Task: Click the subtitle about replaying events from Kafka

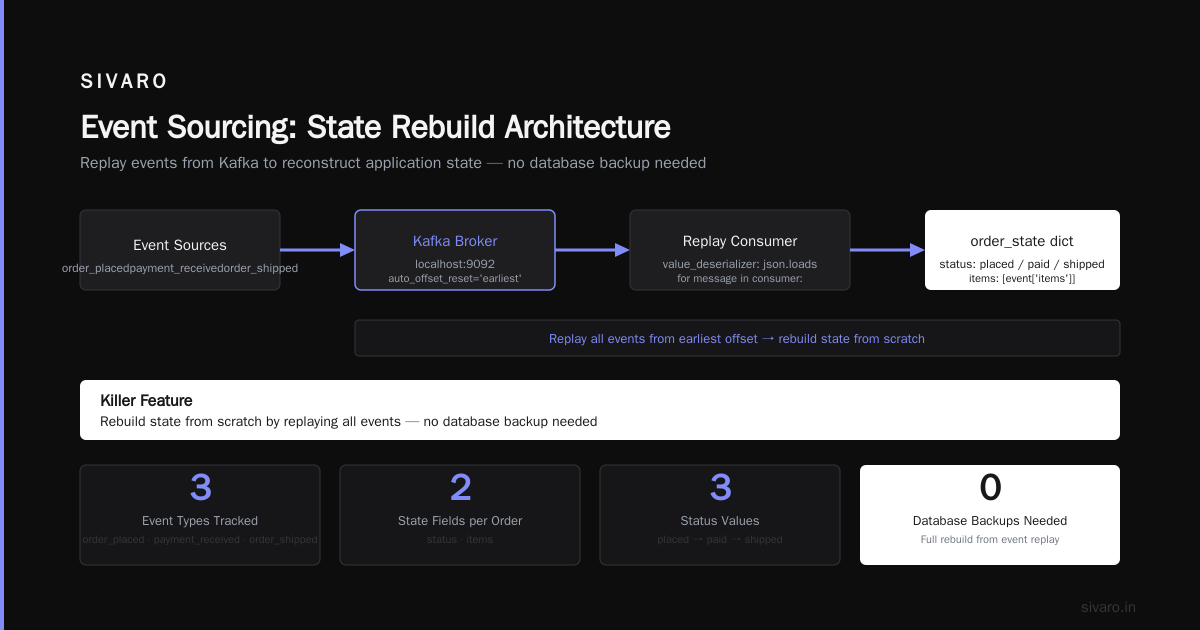Action: point(393,163)
